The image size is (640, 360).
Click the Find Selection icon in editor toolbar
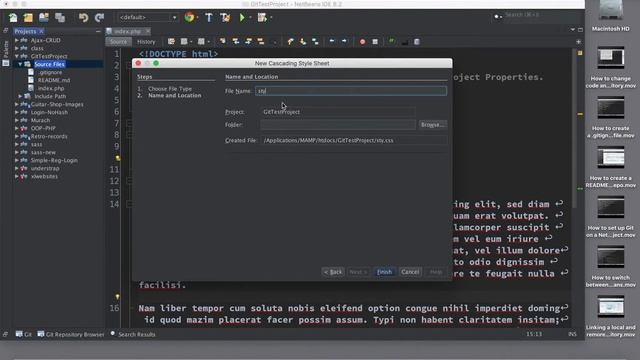point(222,42)
